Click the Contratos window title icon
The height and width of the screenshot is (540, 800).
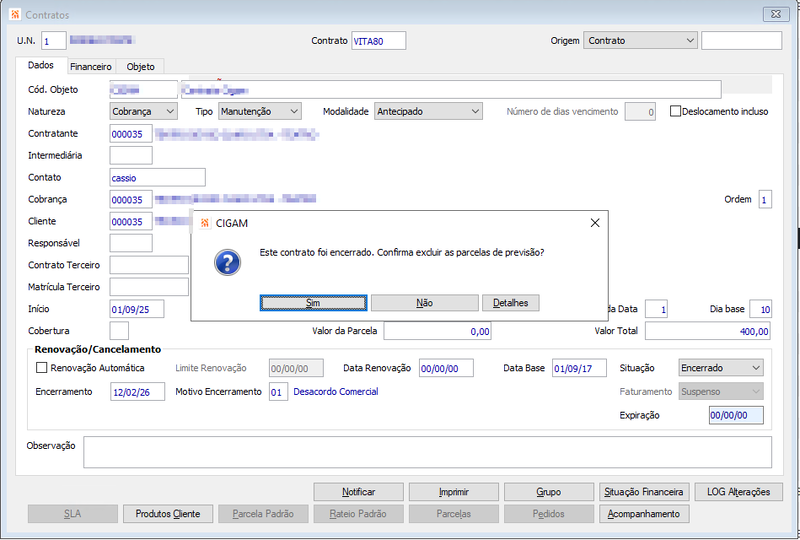[x=15, y=14]
